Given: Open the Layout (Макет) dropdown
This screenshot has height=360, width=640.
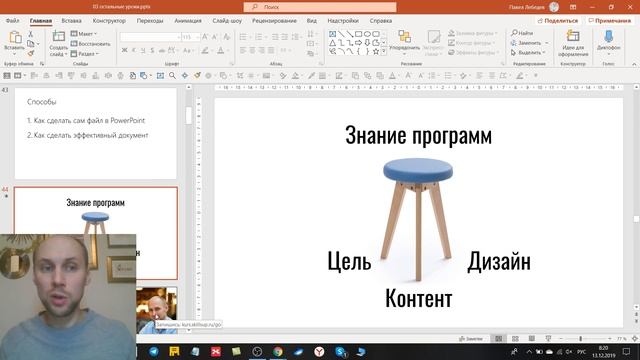Looking at the screenshot, I should click(84, 33).
